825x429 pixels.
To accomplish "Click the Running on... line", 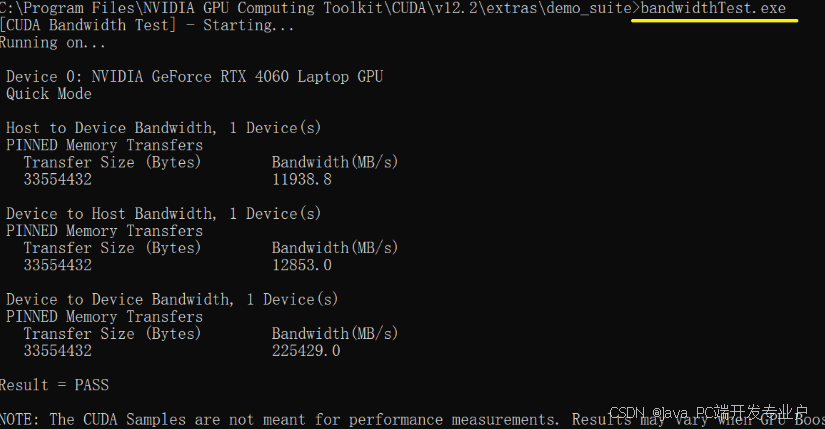I will coord(53,43).
